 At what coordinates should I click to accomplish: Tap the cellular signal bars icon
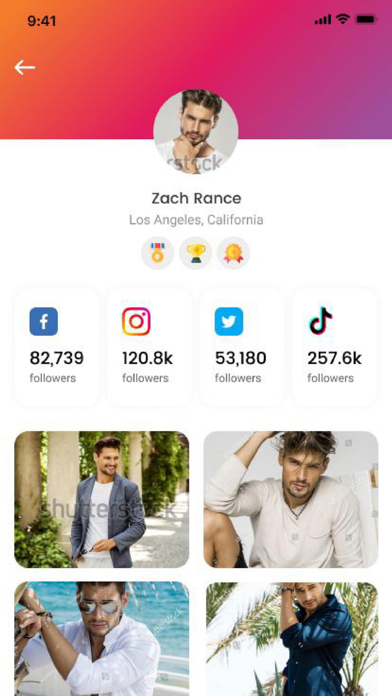323,20
